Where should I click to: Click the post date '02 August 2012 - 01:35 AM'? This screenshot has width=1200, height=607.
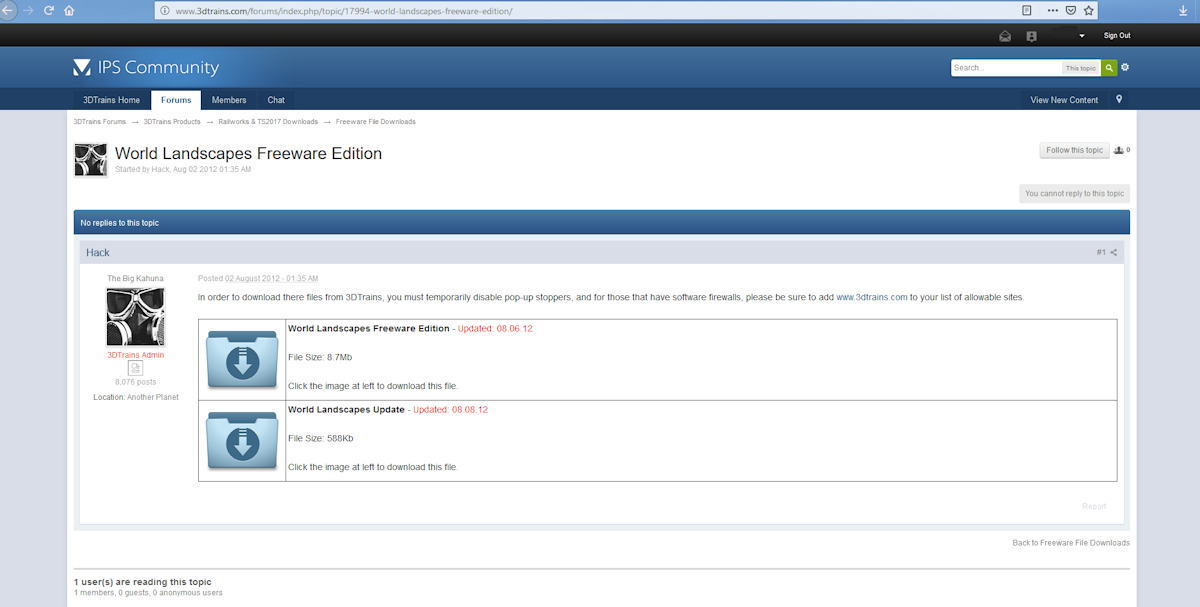[x=271, y=278]
